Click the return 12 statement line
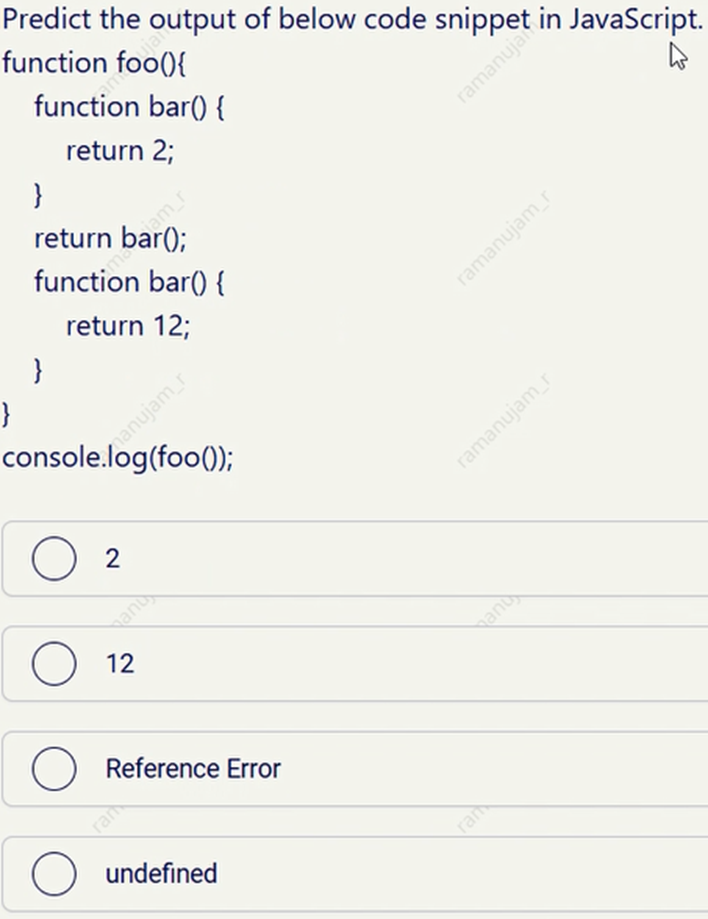The width and height of the screenshot is (708, 919). tap(128, 325)
